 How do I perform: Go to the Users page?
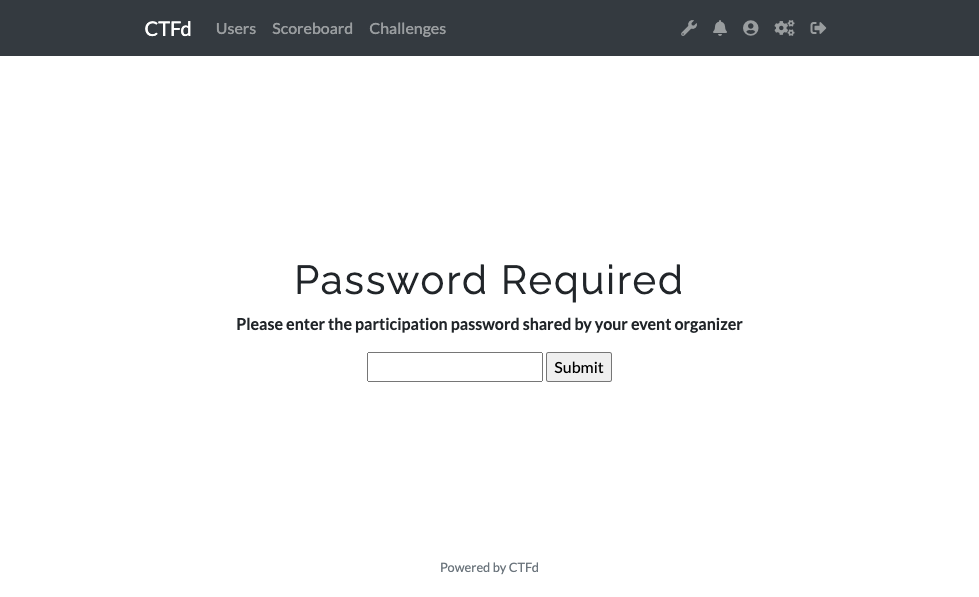pos(236,28)
